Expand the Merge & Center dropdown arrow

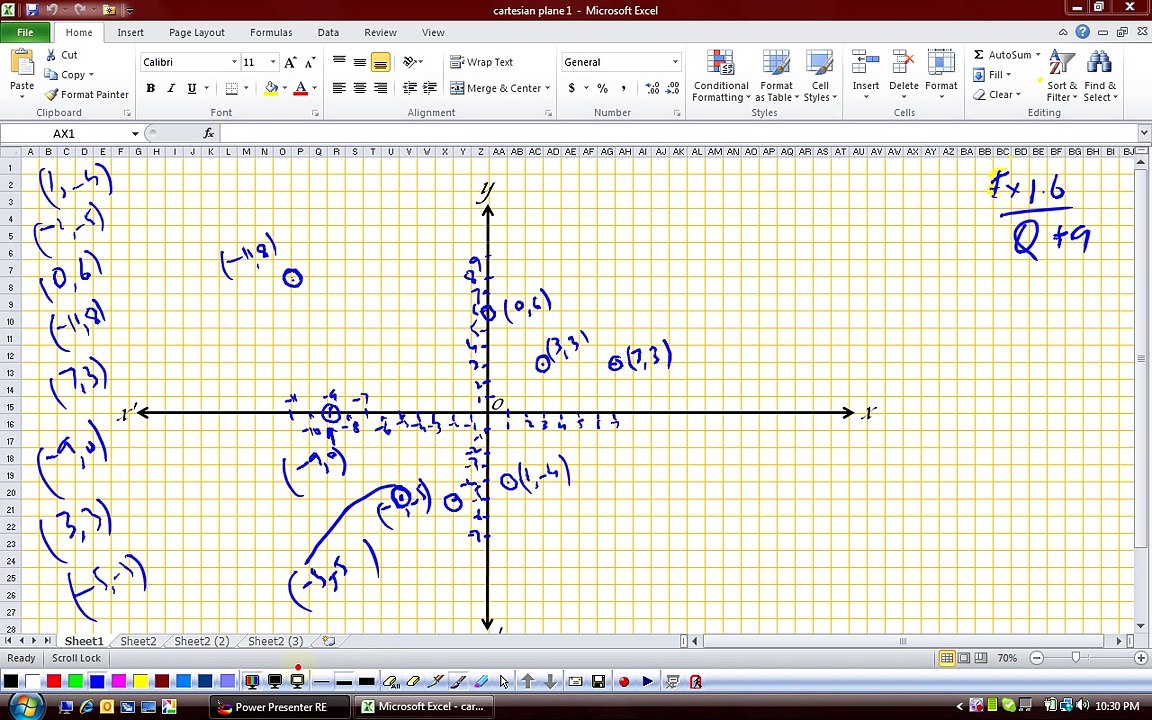tap(548, 88)
